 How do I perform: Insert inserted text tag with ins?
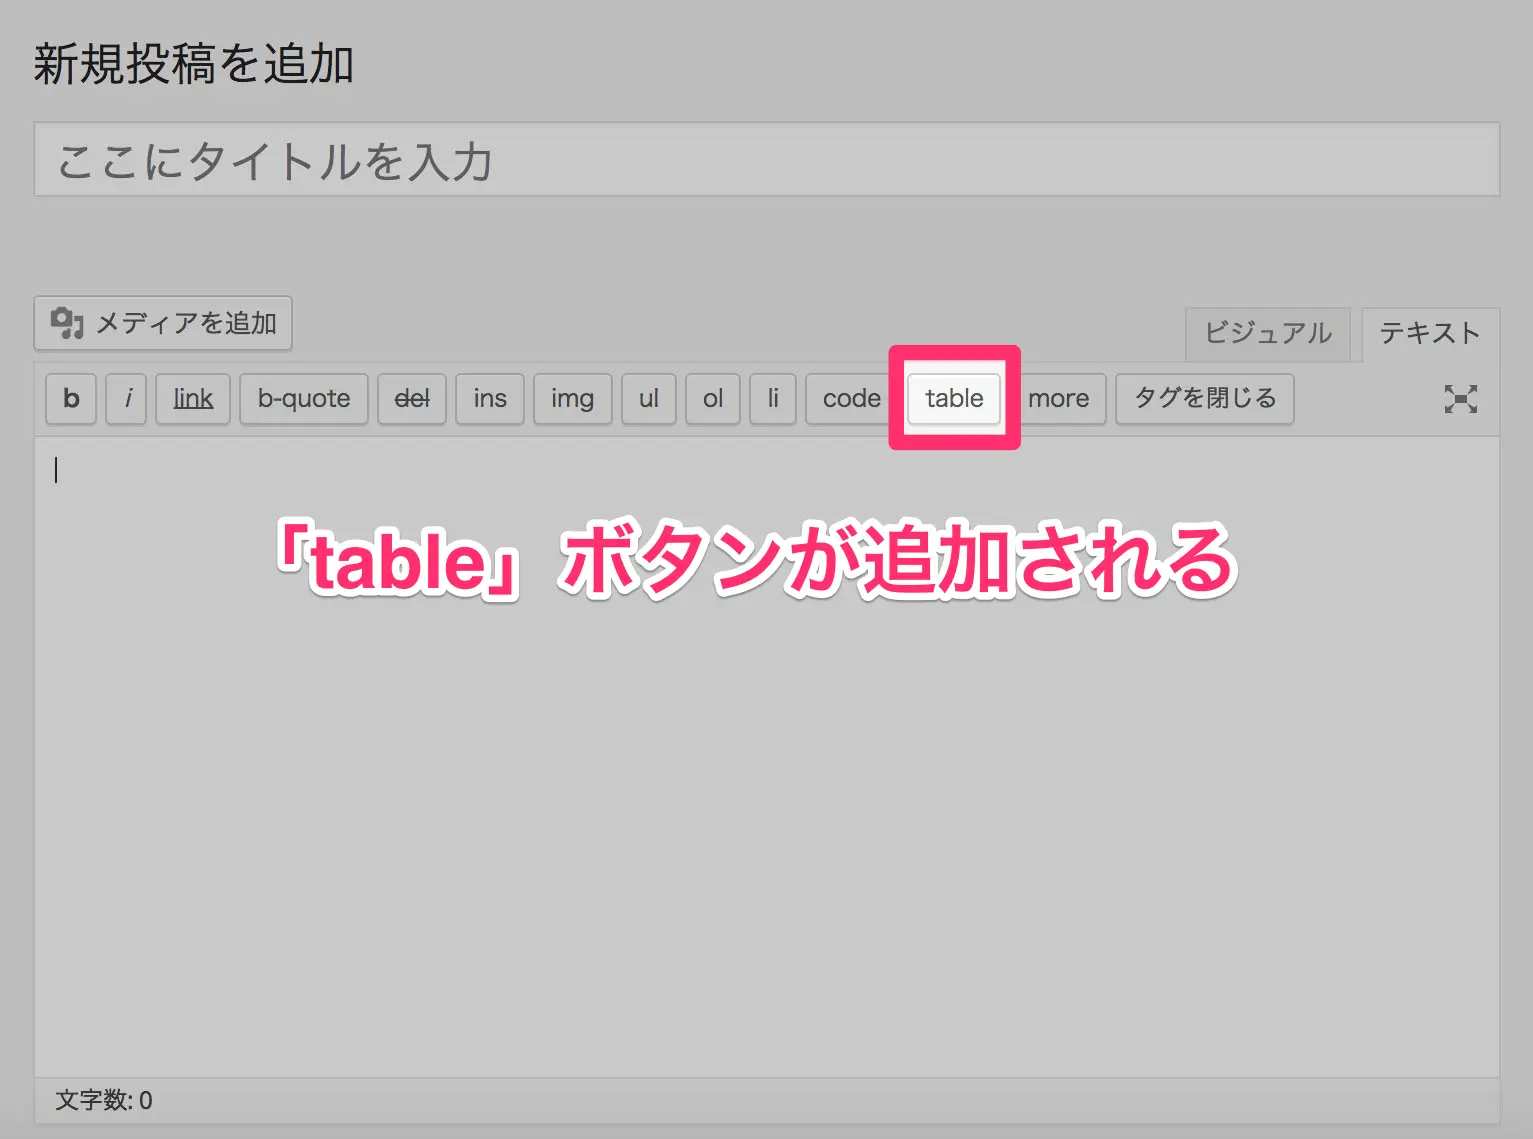tap(489, 399)
